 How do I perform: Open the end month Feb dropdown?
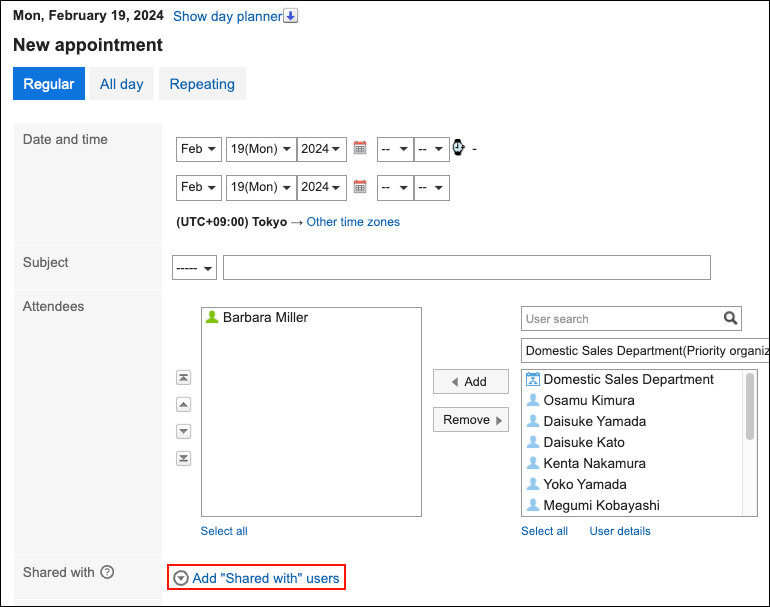tap(199, 188)
